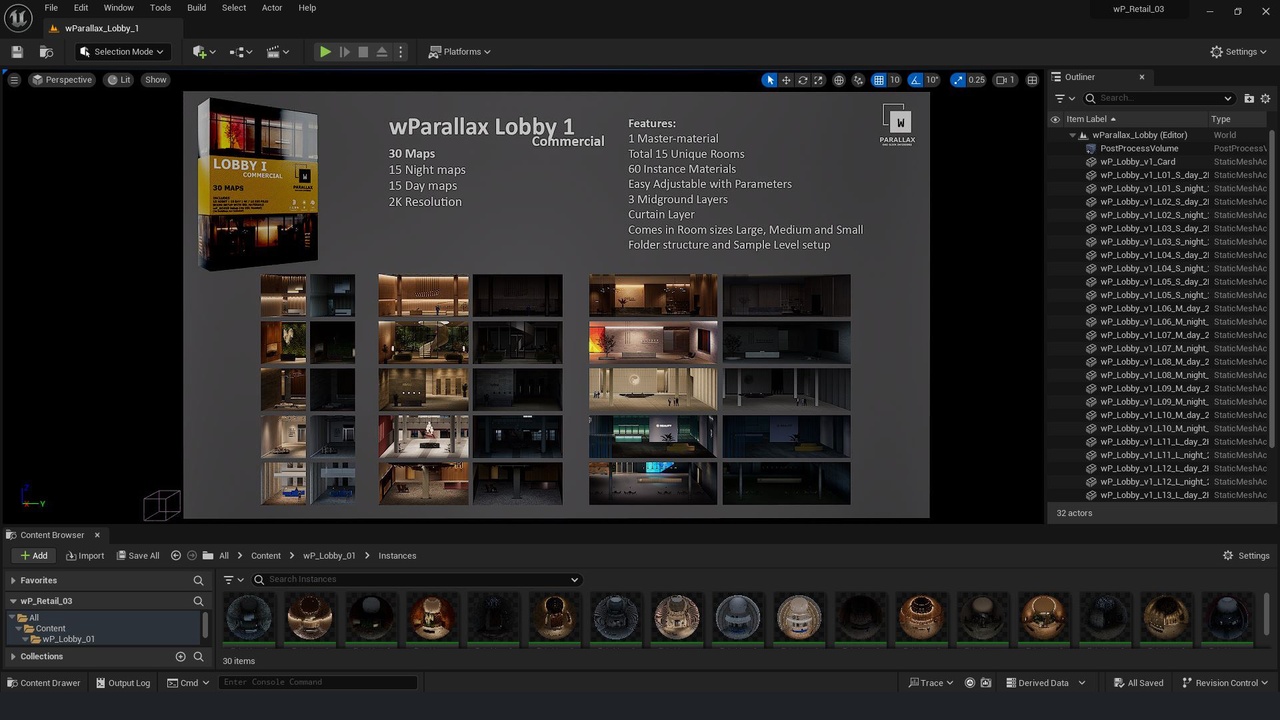The image size is (1280, 720).
Task: Select the viewport Select objects arrow tool
Action: tap(769, 80)
